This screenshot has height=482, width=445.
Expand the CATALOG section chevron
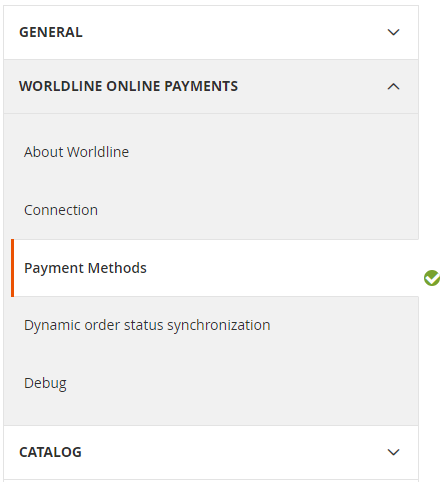pos(394,452)
